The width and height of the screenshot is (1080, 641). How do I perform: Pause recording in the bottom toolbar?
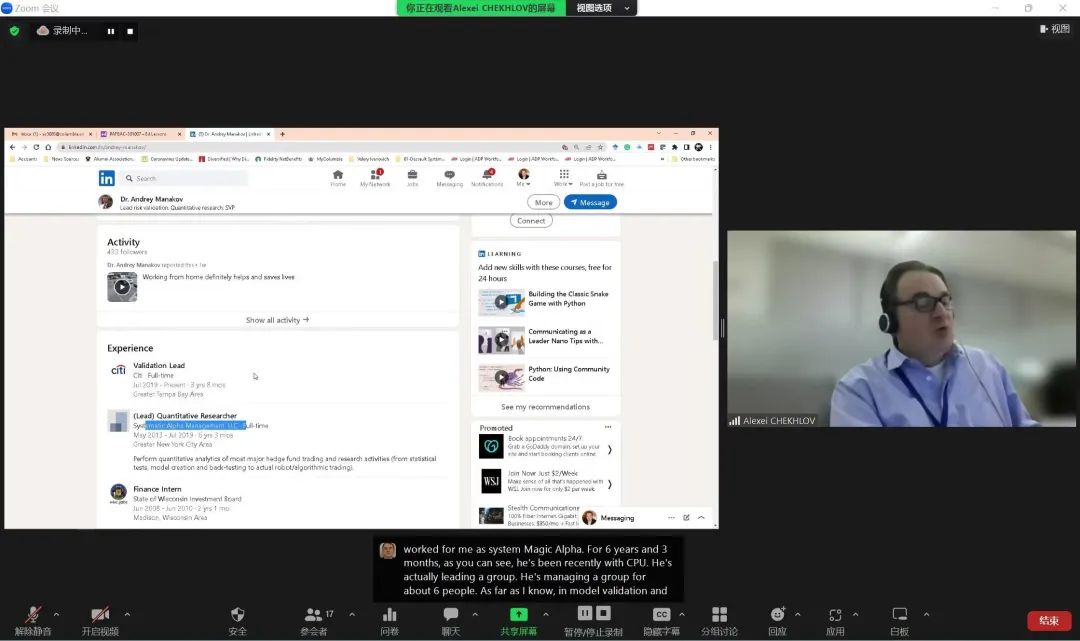[x=585, y=613]
